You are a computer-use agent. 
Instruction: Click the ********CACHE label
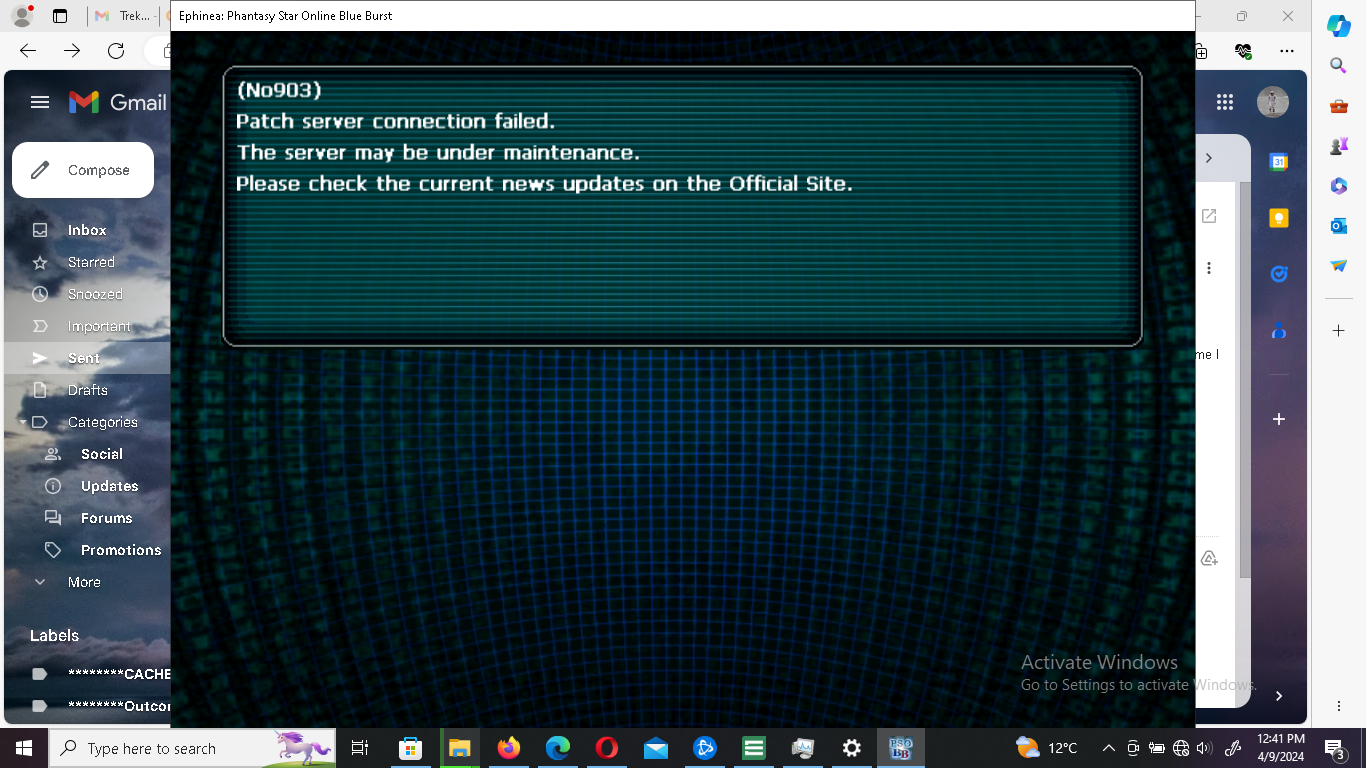(x=119, y=674)
